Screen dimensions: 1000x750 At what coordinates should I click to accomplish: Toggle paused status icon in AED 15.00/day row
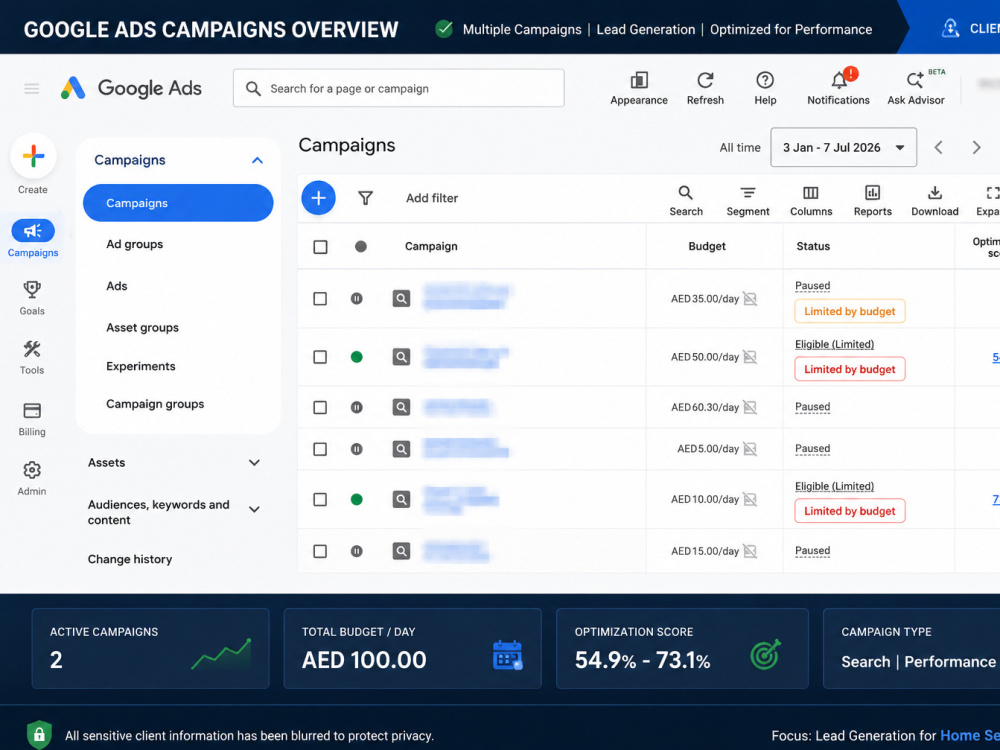point(357,551)
